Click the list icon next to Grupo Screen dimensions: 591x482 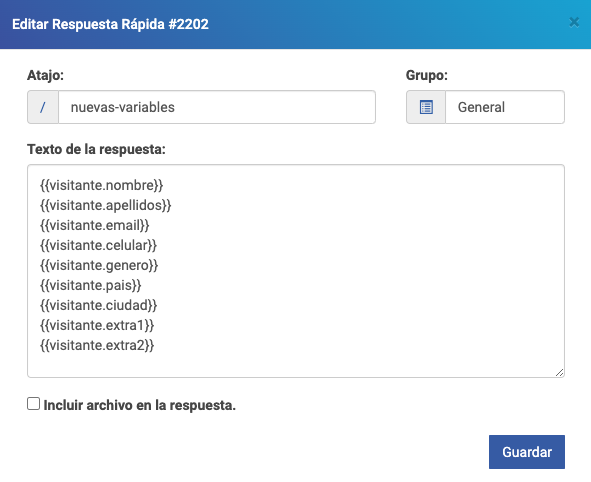click(426, 107)
